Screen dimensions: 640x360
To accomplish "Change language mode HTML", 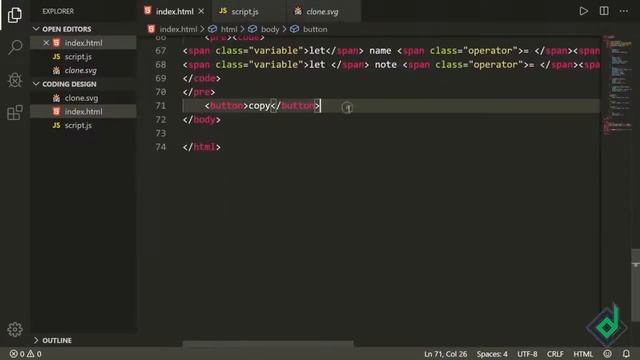I will pos(583,354).
